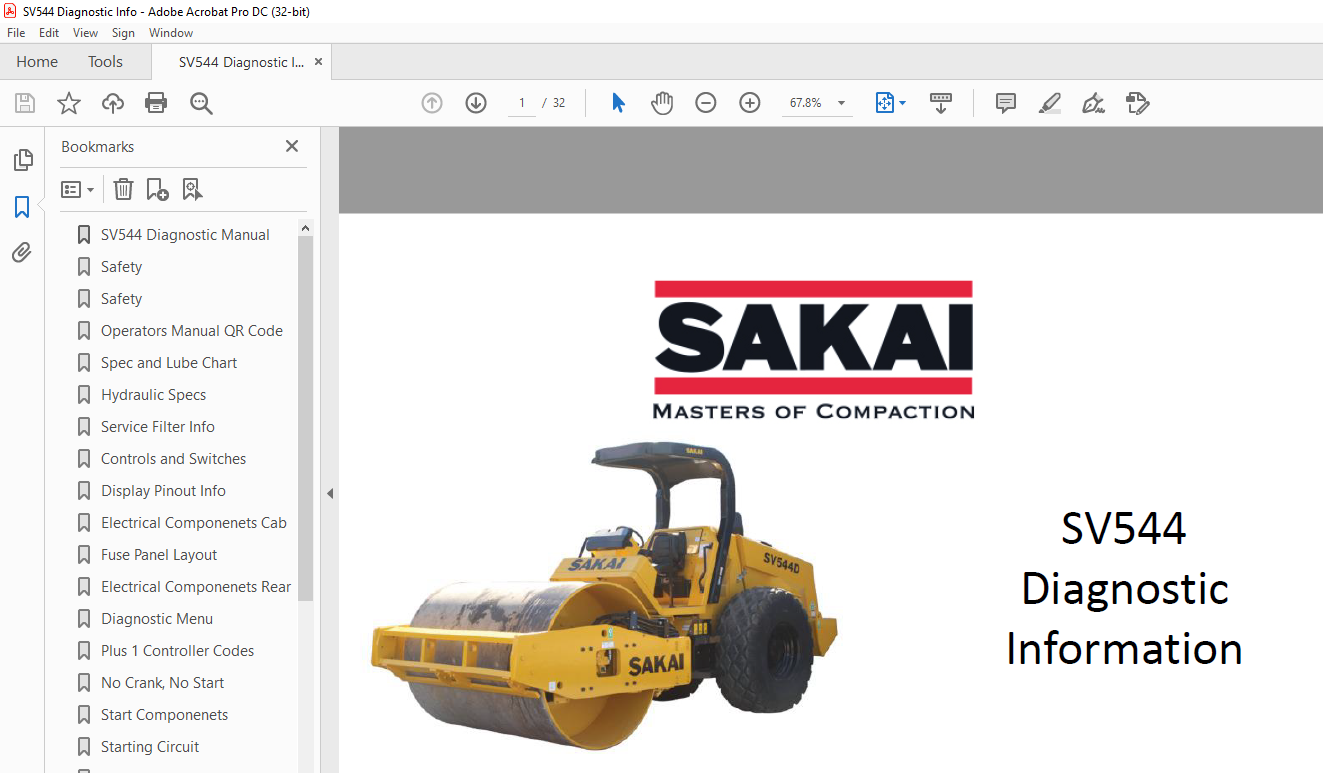1323x773 pixels.
Task: Open Display Pinout Info bookmark
Action: click(163, 491)
